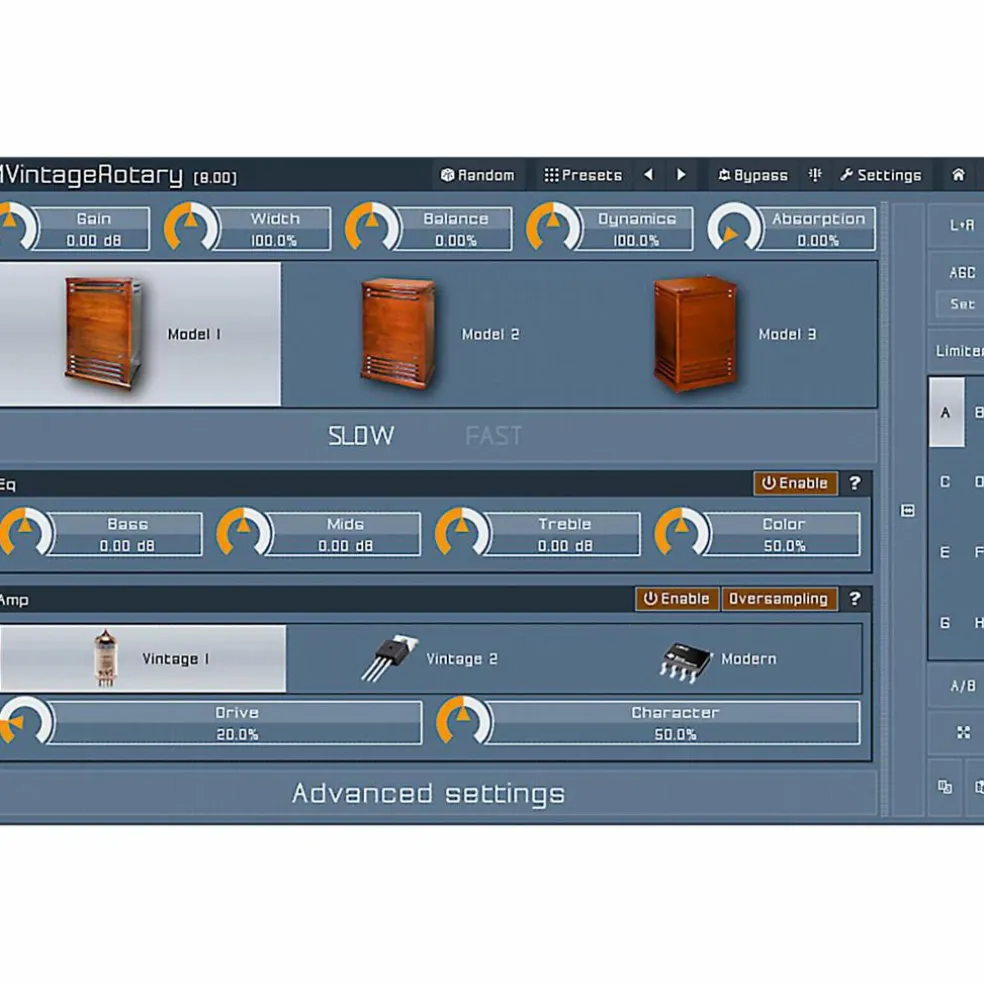Click the Absorption value 0.00%

[818, 240]
